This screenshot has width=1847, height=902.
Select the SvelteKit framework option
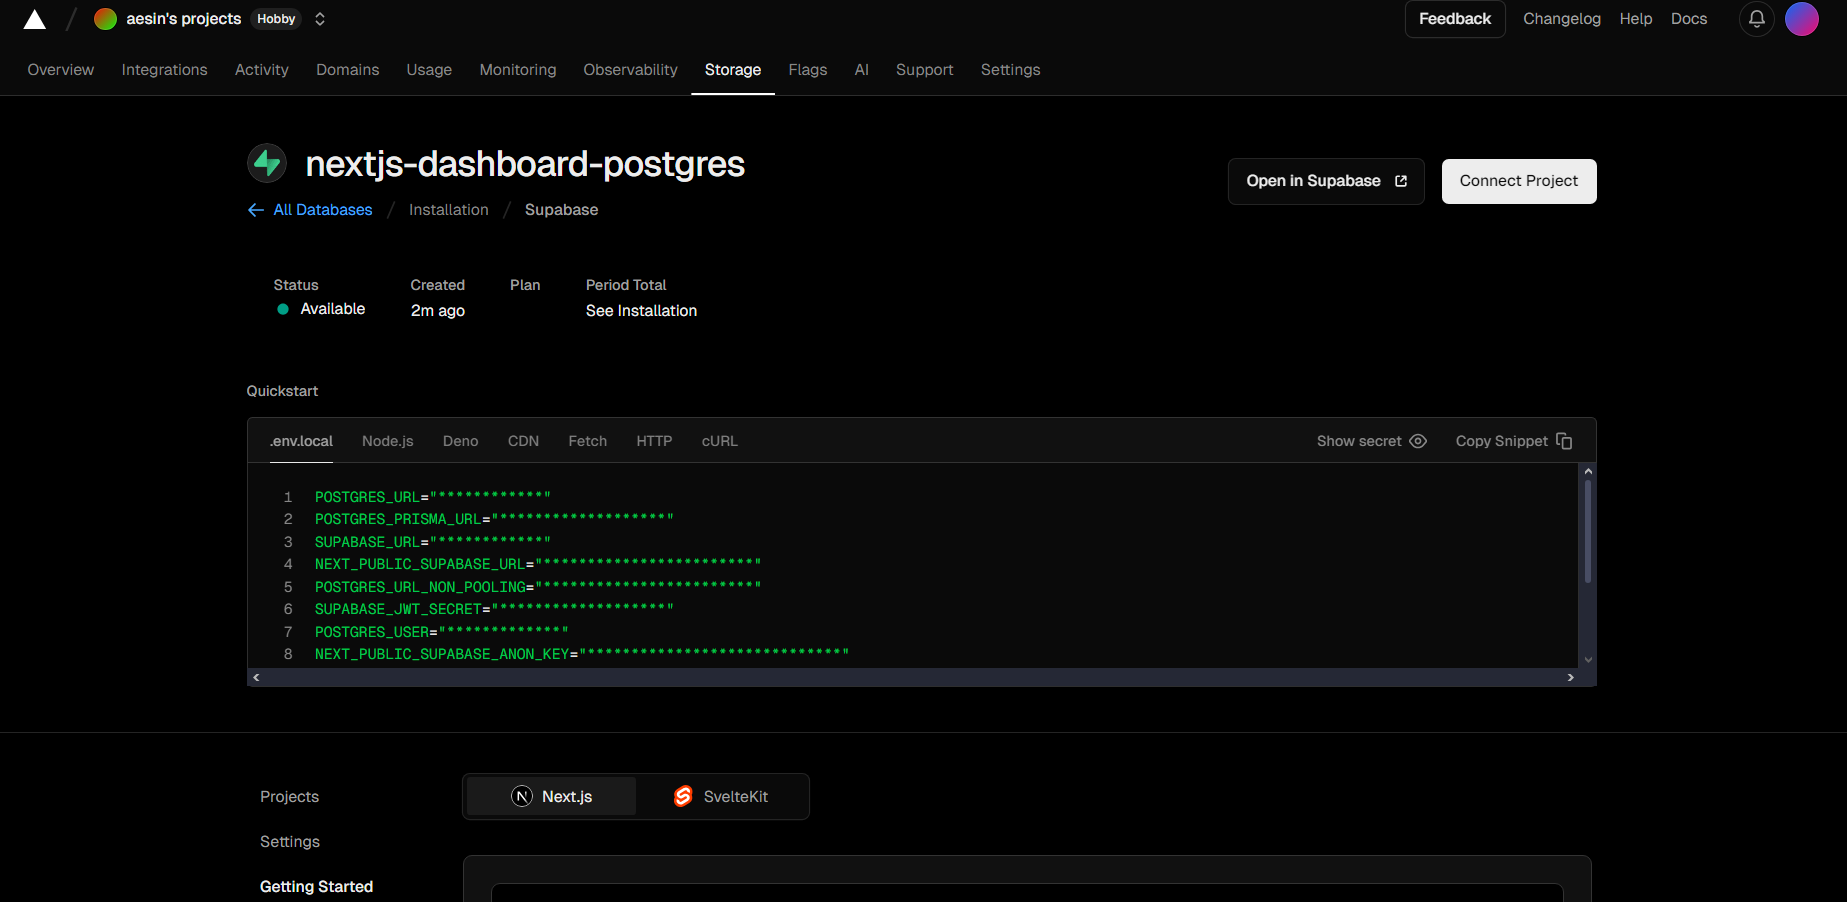point(721,797)
